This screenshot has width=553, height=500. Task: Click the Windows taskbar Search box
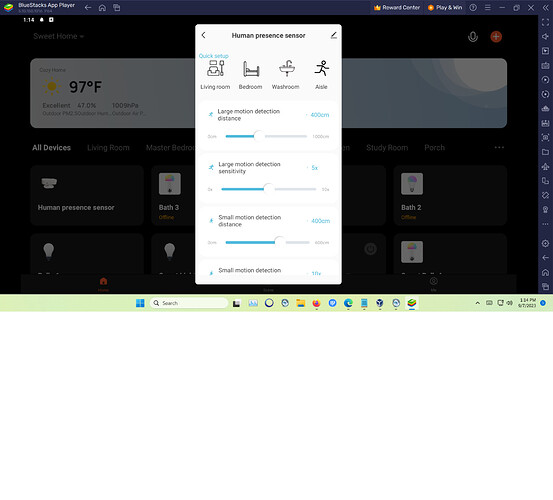(189, 303)
